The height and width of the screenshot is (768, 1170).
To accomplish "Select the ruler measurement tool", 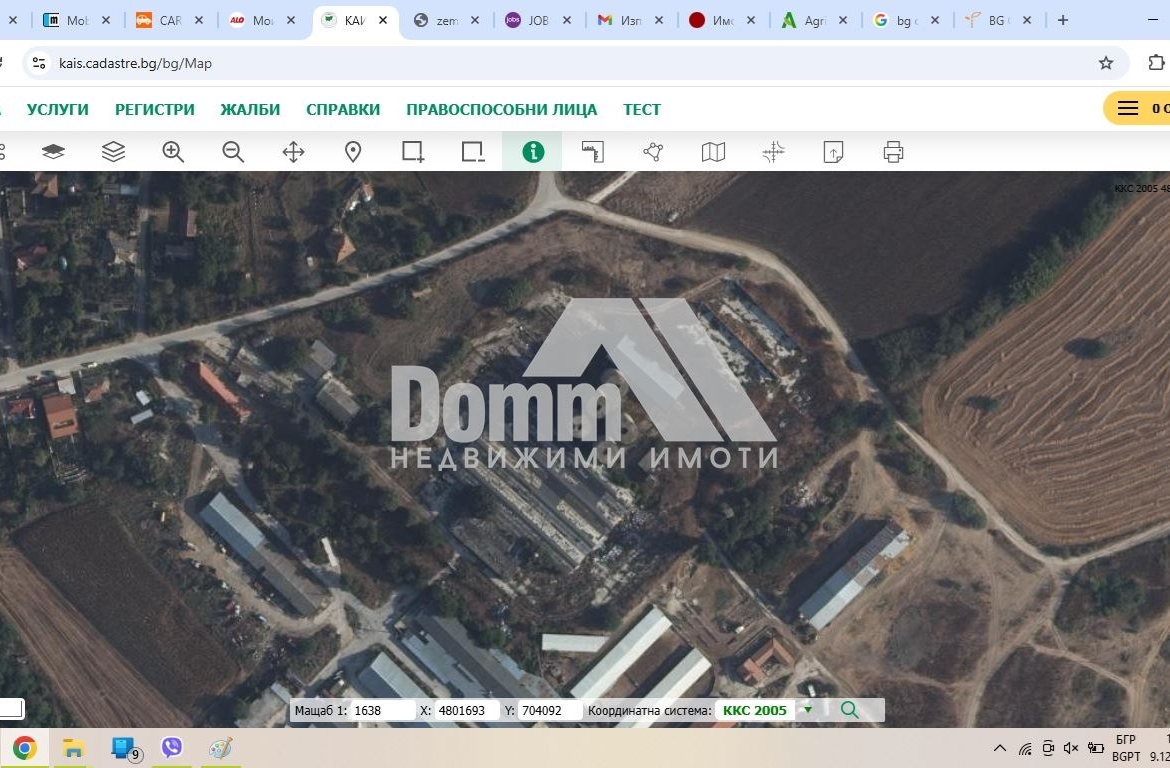I will pos(593,152).
